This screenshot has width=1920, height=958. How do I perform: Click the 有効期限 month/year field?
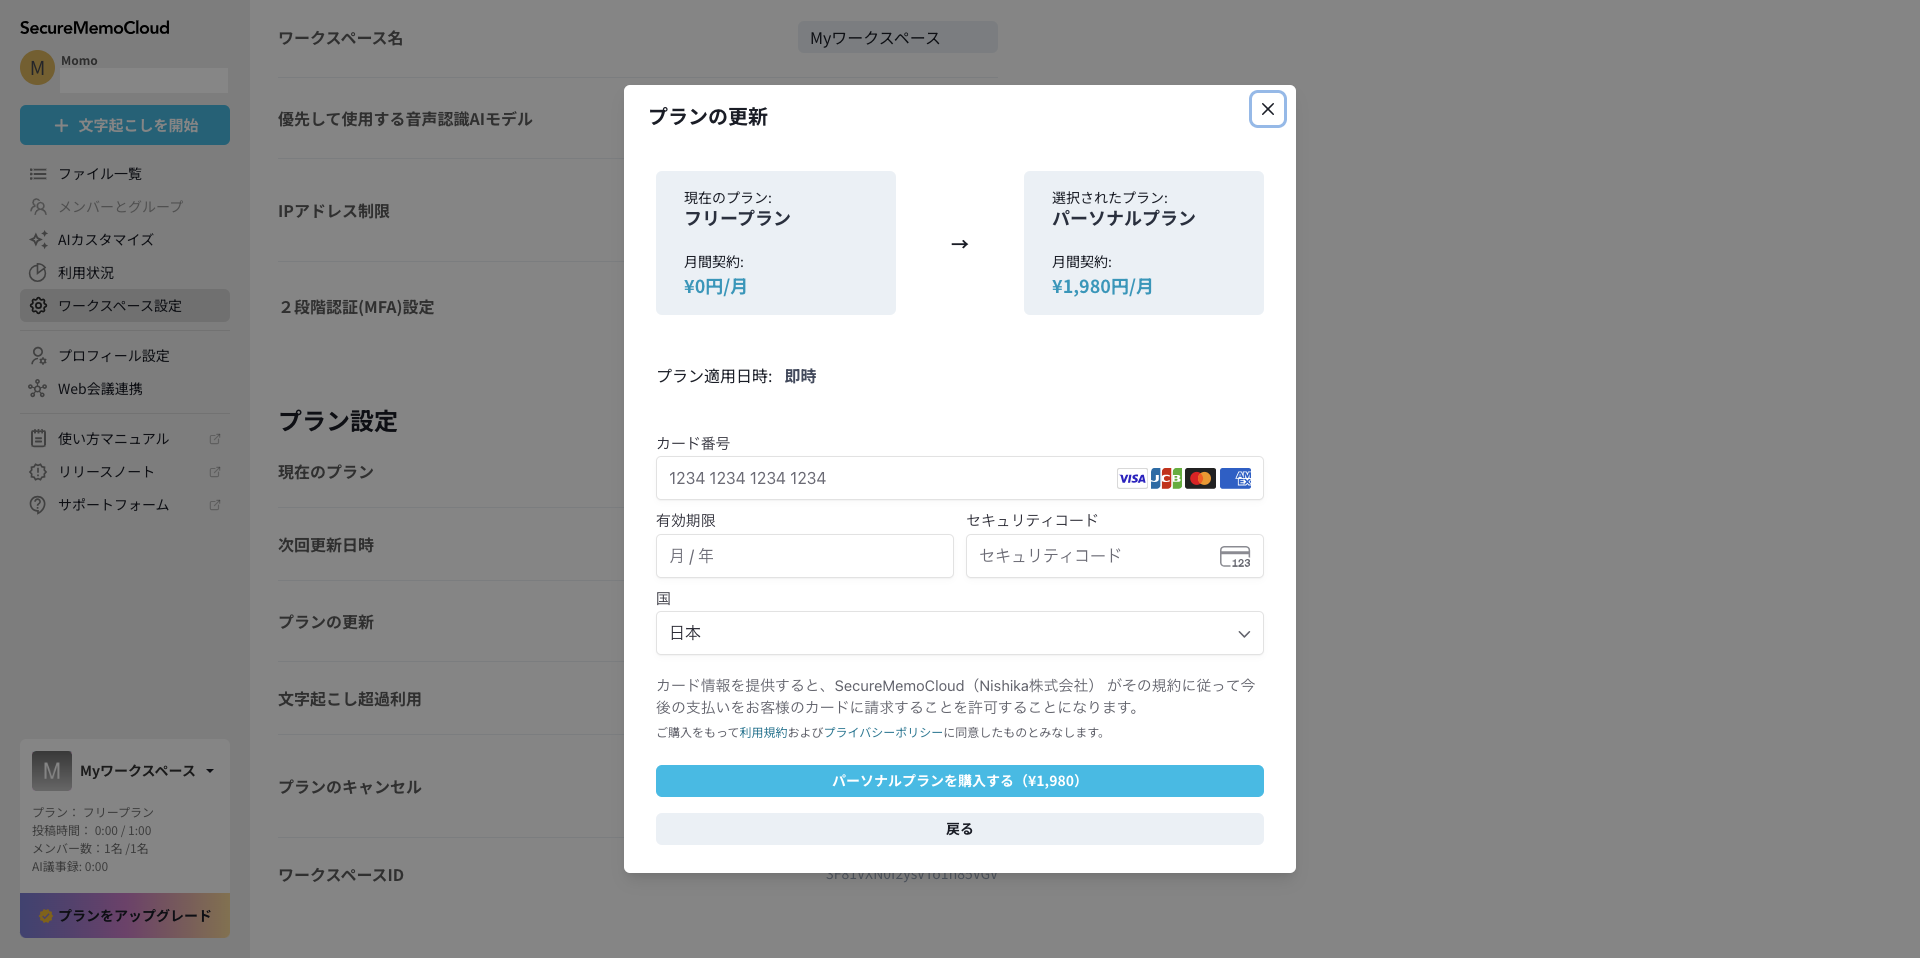804,556
